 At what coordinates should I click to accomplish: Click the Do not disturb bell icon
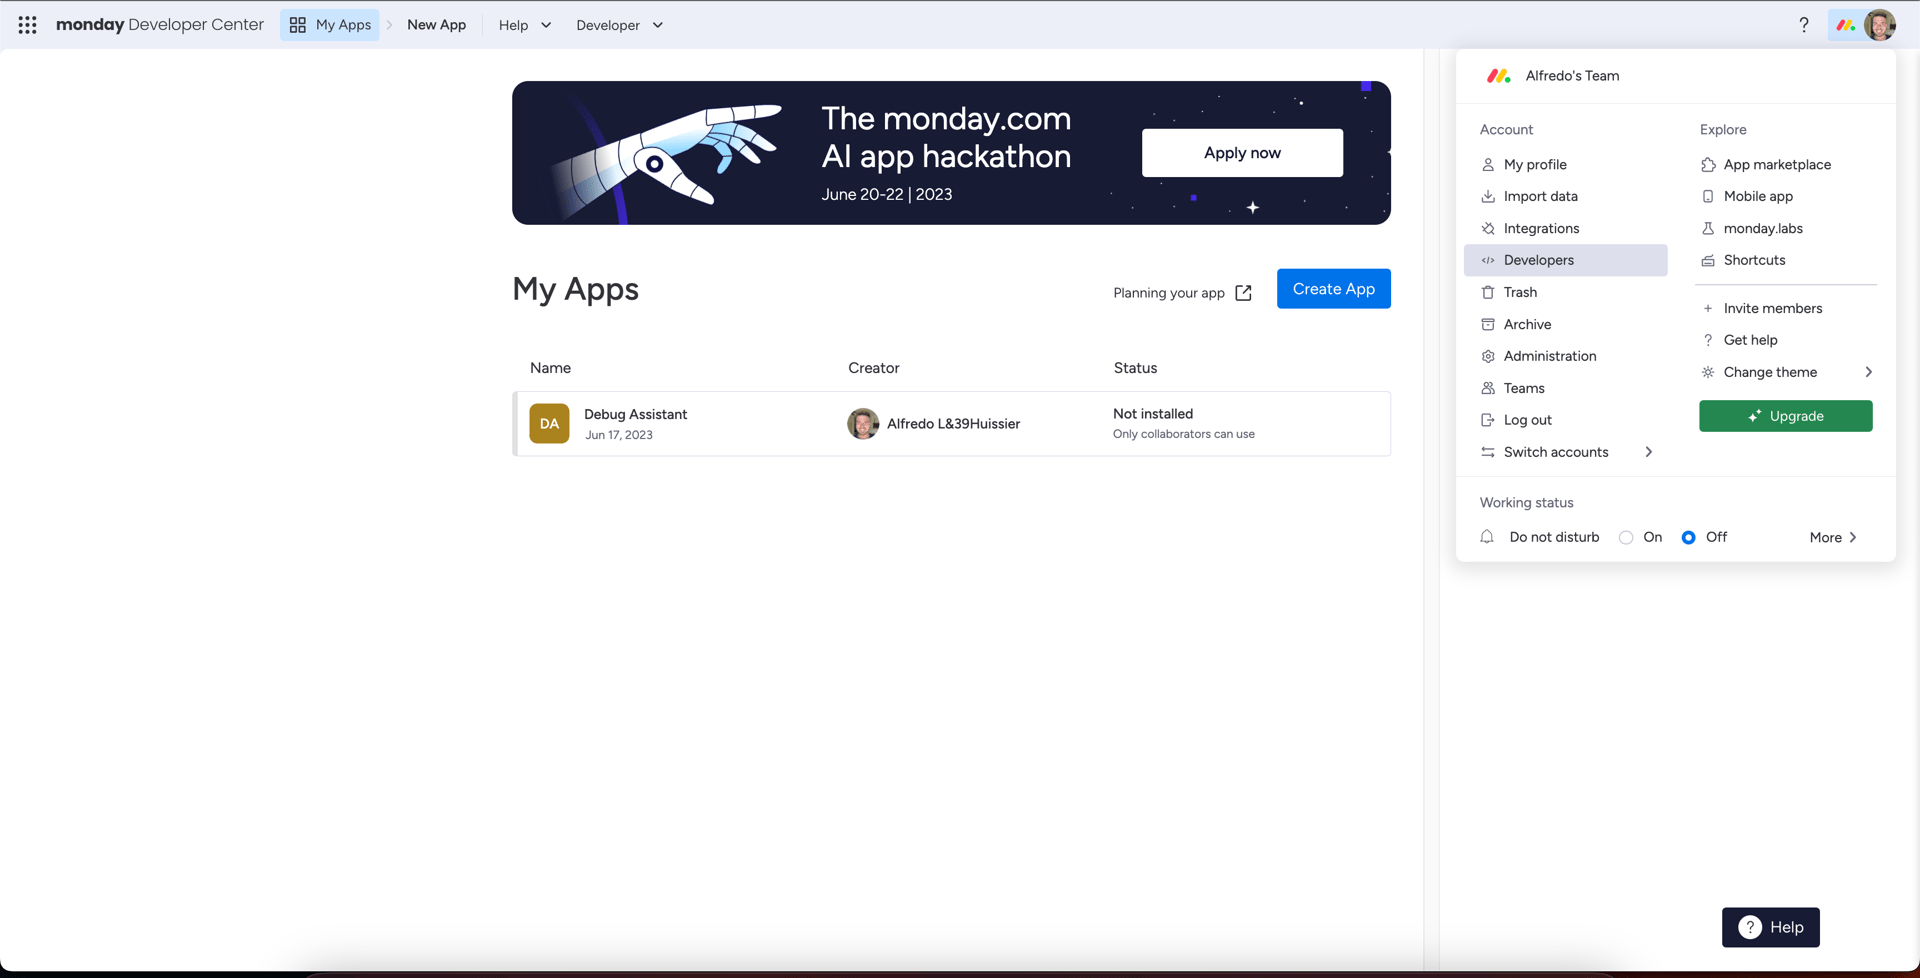tap(1487, 537)
